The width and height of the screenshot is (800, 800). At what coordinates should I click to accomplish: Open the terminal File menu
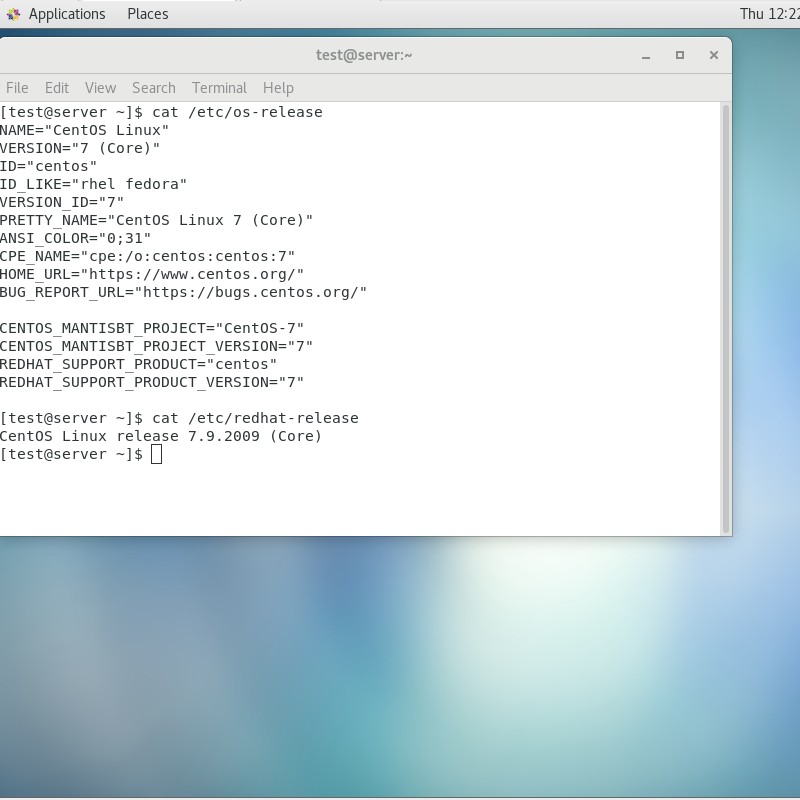pyautogui.click(x=17, y=88)
